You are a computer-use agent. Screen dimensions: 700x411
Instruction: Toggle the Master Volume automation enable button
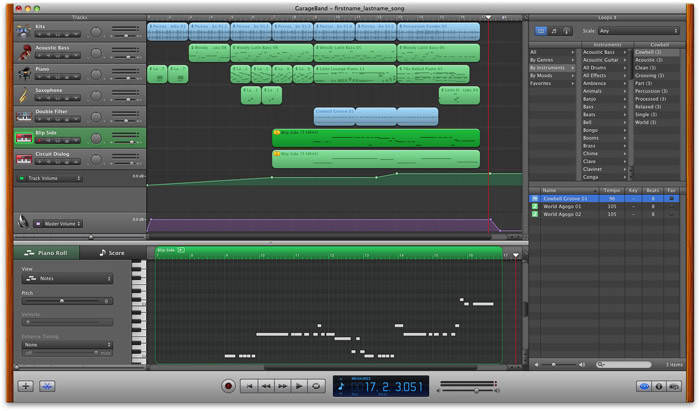pyautogui.click(x=38, y=224)
